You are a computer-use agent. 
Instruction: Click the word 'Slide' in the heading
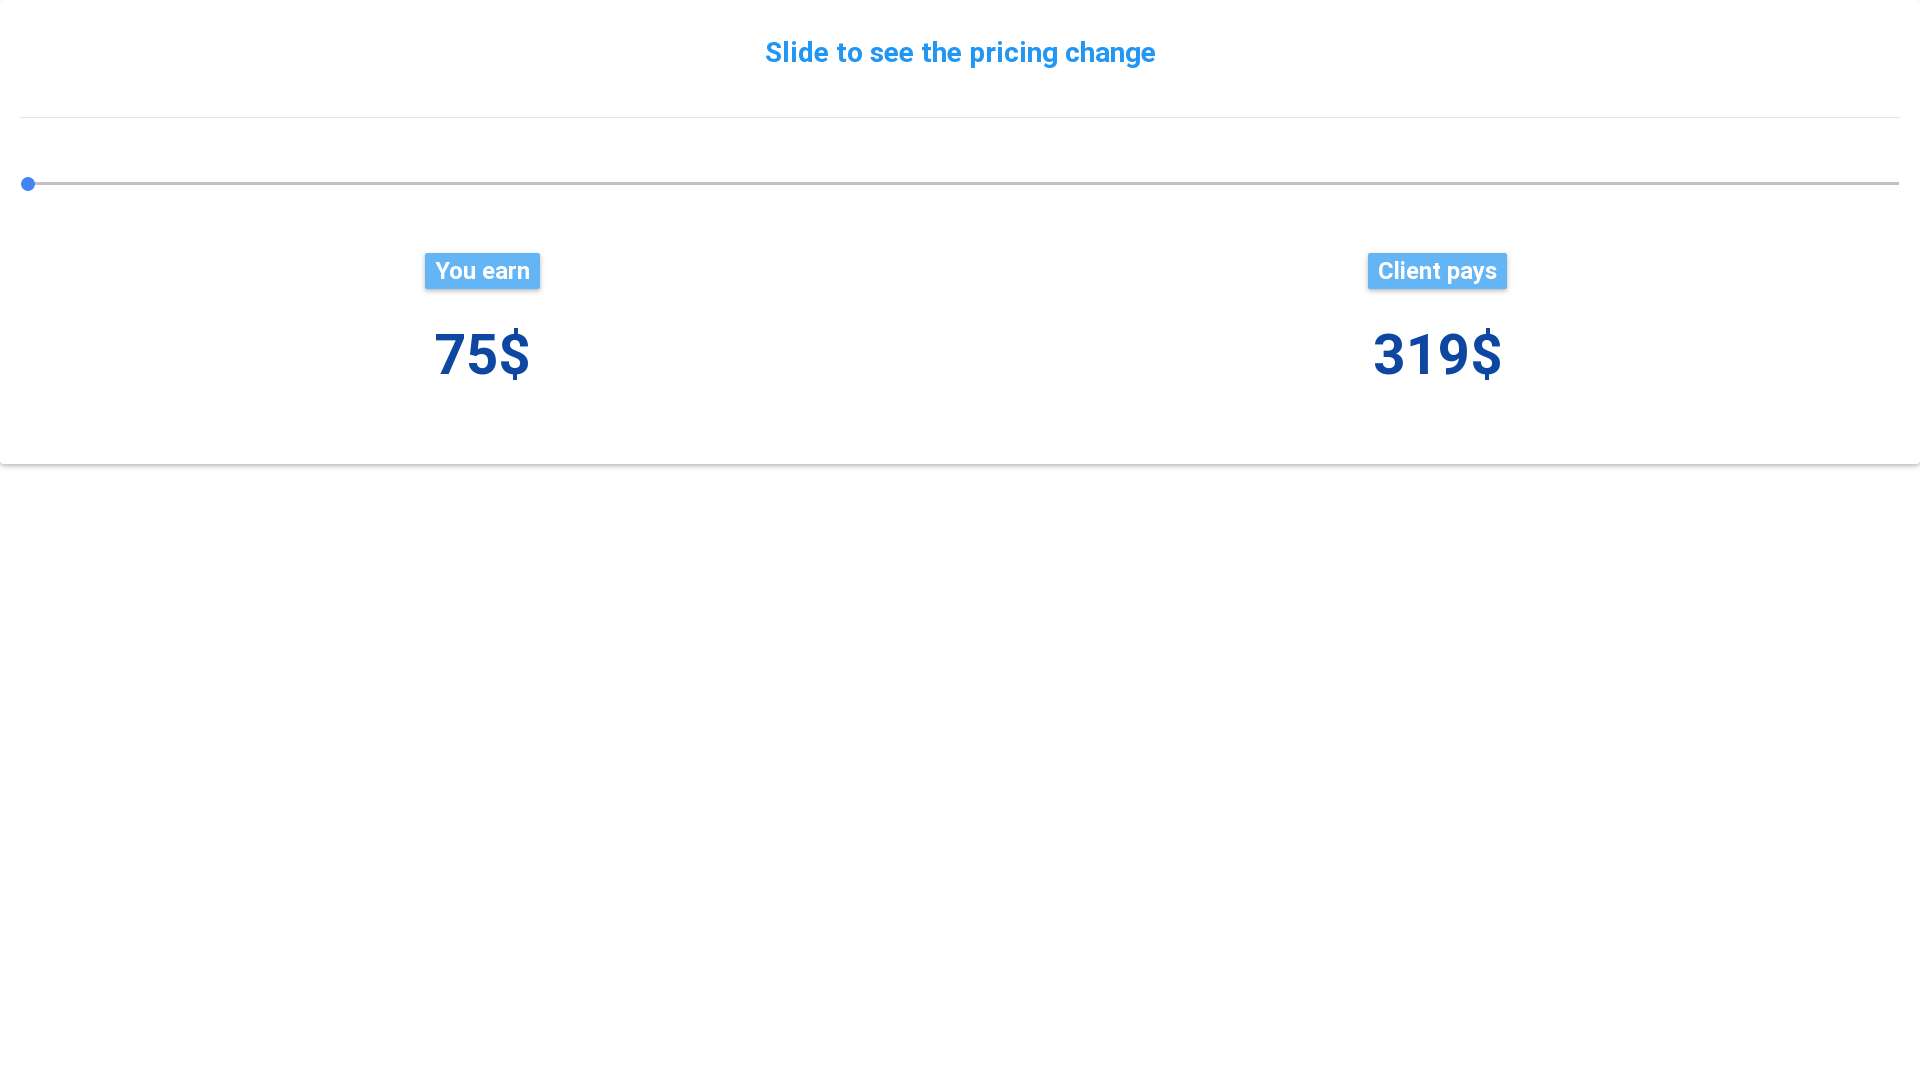(796, 53)
